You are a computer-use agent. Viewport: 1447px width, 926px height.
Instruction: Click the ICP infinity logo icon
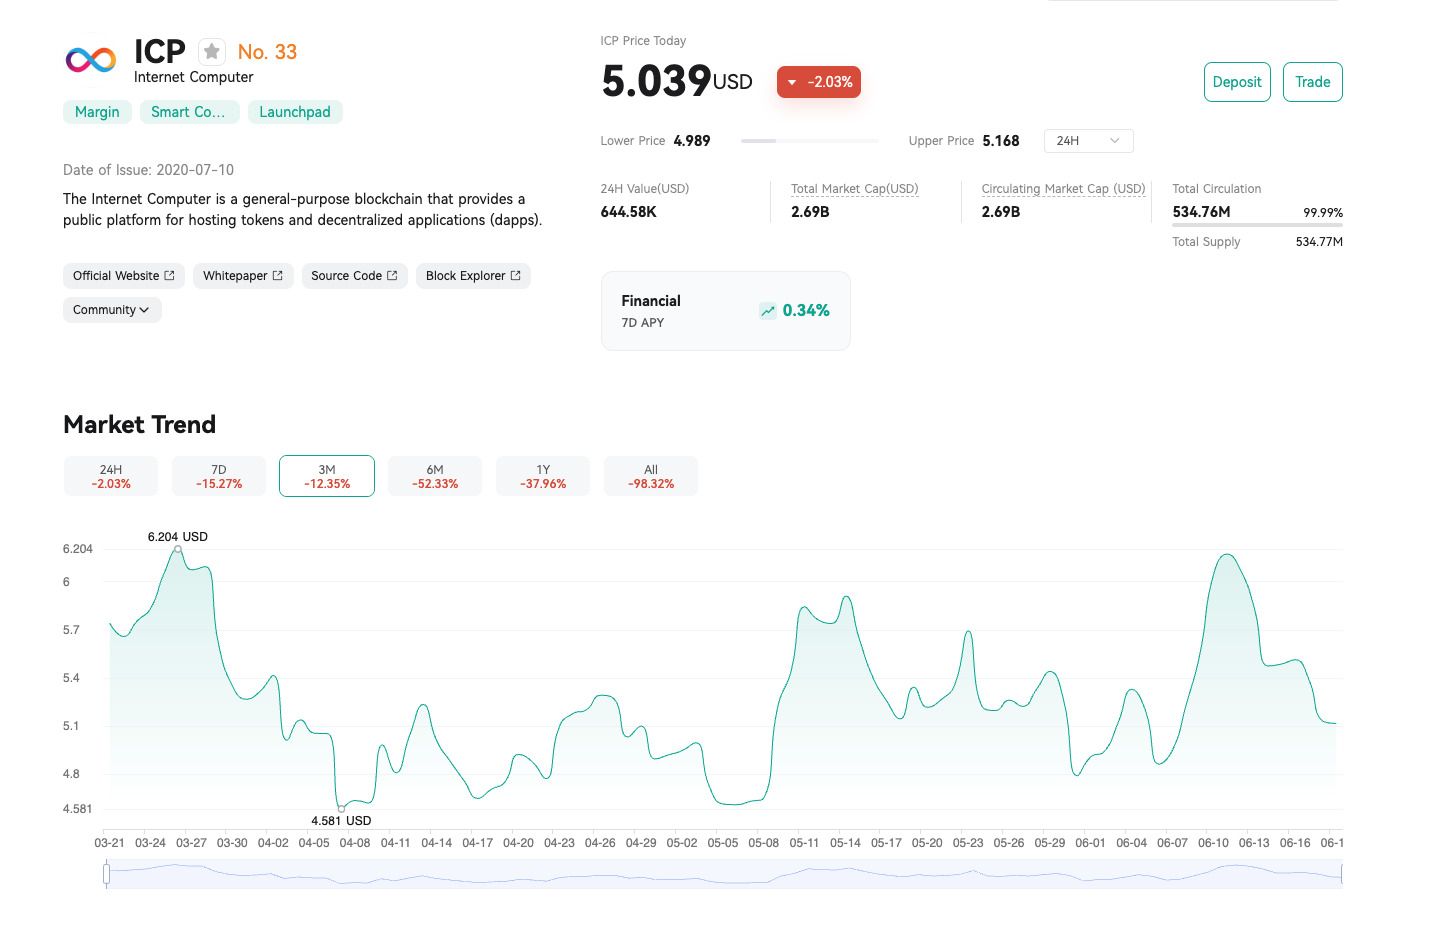point(91,61)
